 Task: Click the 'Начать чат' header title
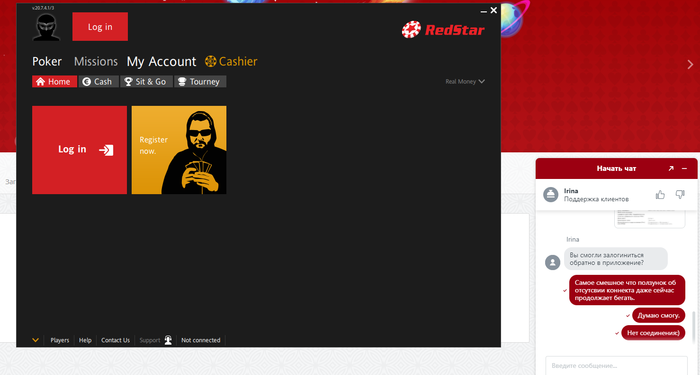616,168
